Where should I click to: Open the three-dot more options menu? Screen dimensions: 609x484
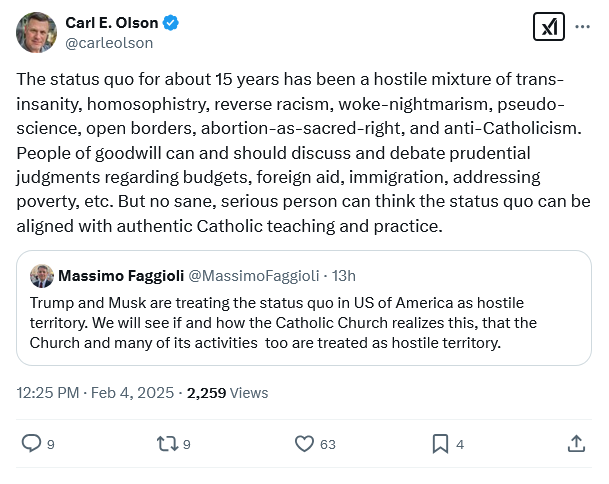(x=584, y=28)
